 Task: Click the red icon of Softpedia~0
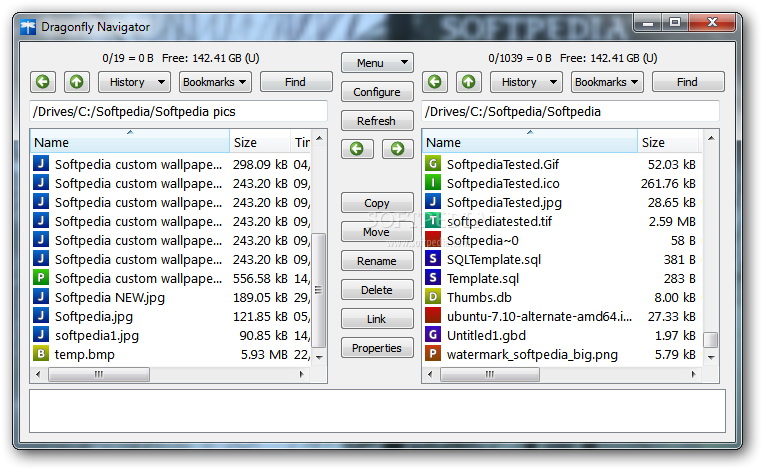coord(433,240)
